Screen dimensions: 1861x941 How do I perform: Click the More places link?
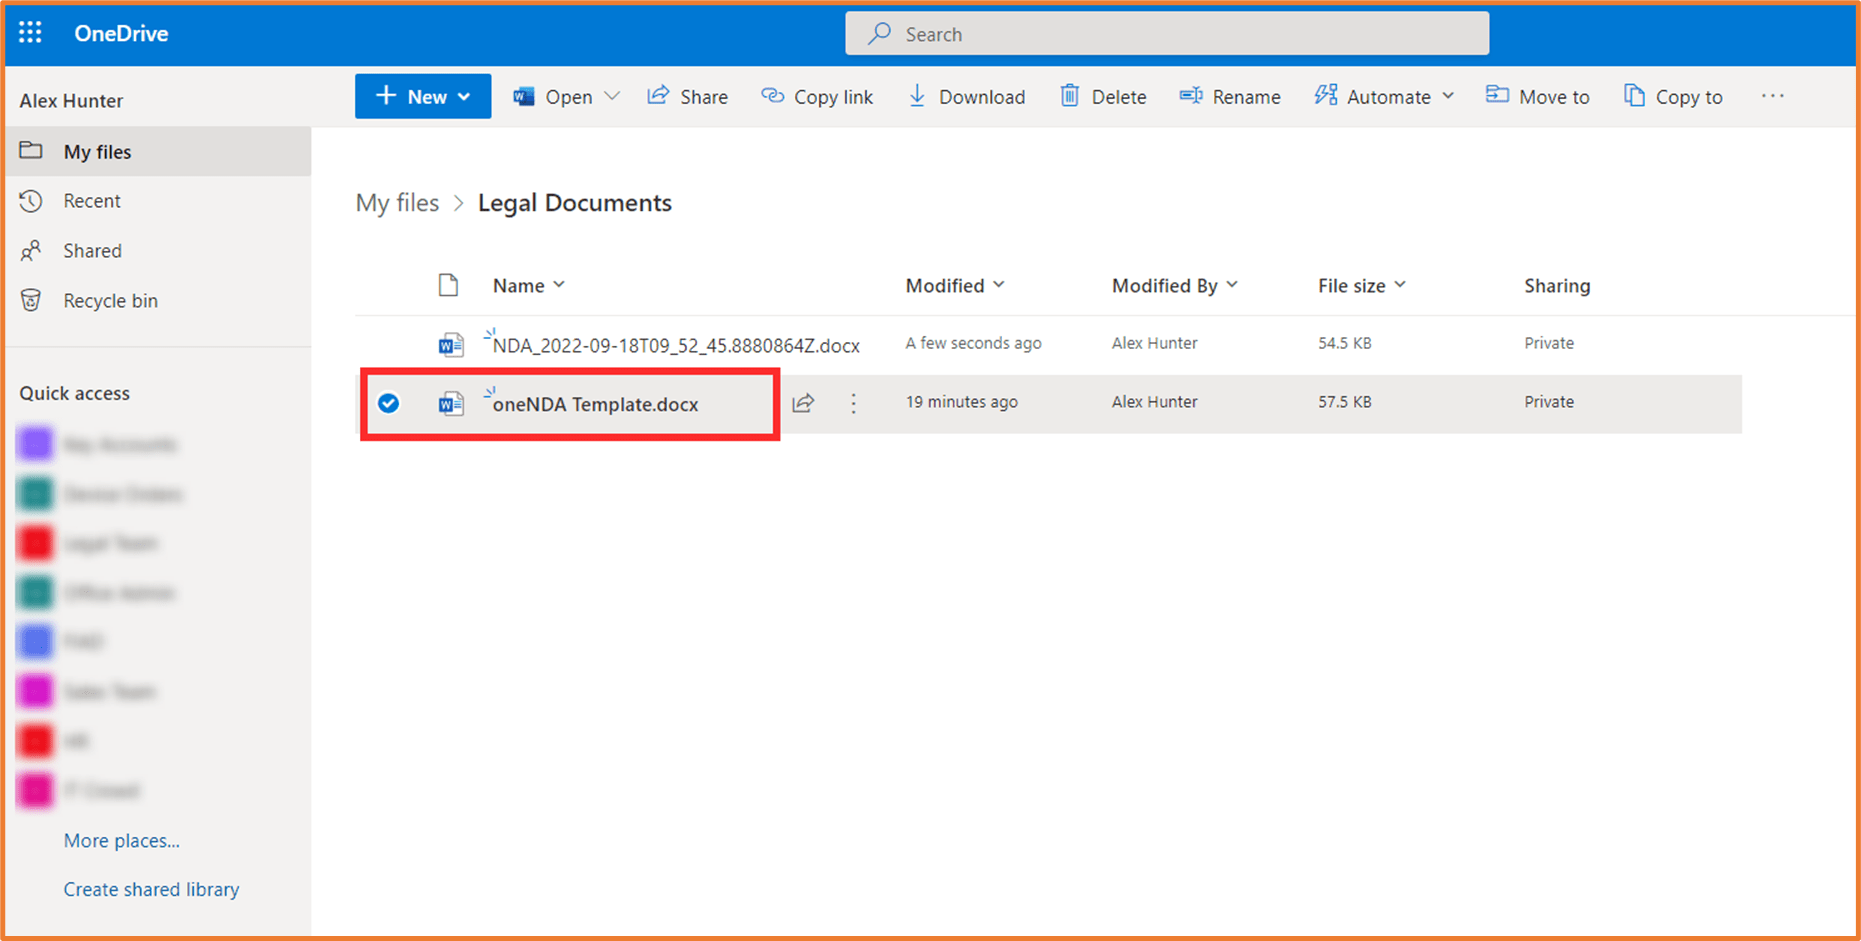[121, 840]
